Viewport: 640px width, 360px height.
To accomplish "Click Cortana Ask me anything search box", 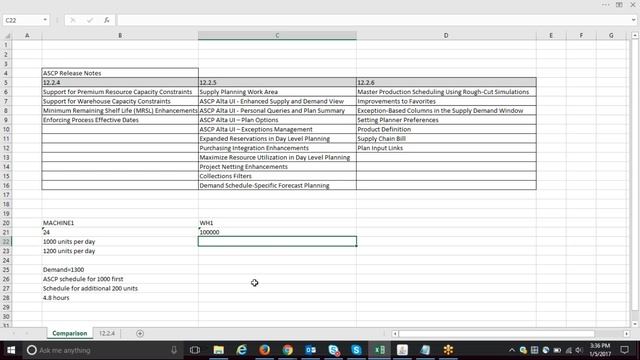I will point(102,350).
